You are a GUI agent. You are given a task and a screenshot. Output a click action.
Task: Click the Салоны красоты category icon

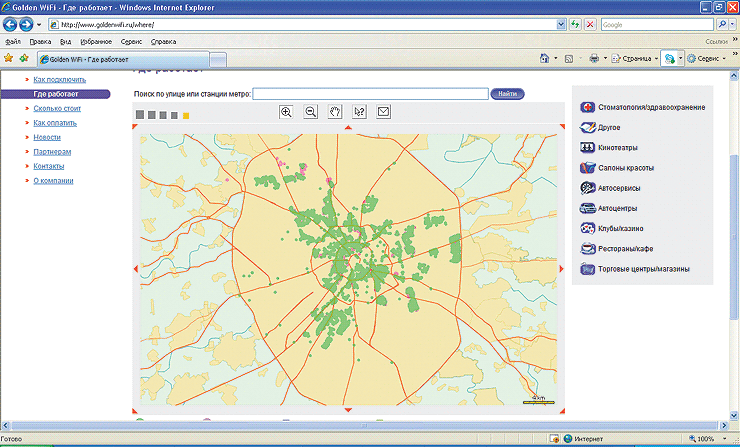click(588, 168)
